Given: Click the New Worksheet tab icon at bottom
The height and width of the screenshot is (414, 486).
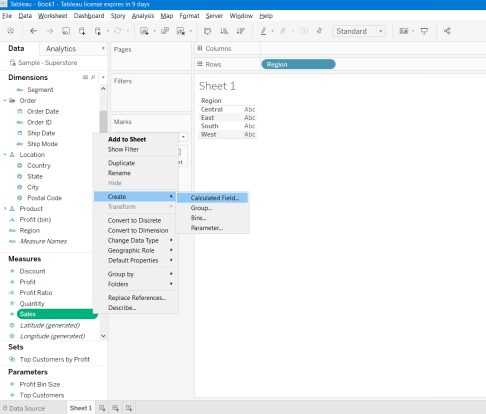Looking at the screenshot, I should [102, 408].
